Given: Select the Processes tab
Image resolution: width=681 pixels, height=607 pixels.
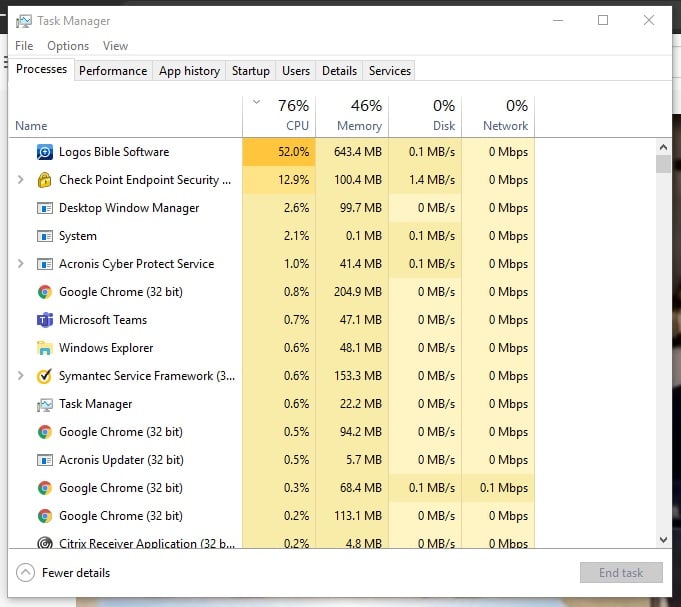Looking at the screenshot, I should pos(41,69).
